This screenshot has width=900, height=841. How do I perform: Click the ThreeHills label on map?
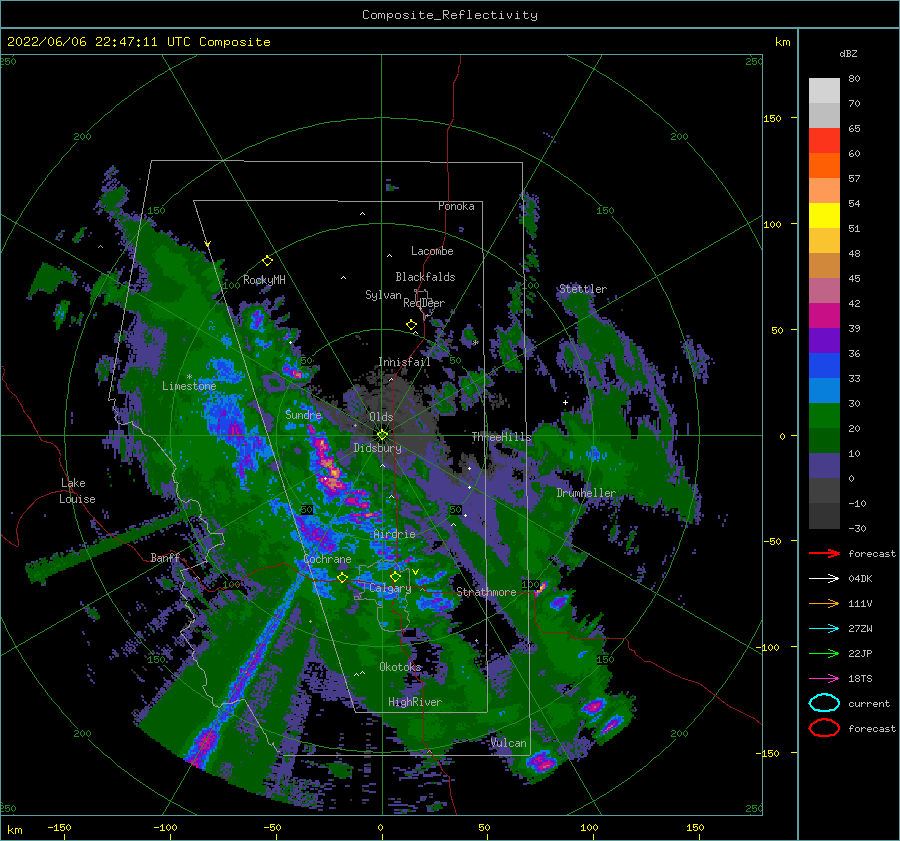502,437
